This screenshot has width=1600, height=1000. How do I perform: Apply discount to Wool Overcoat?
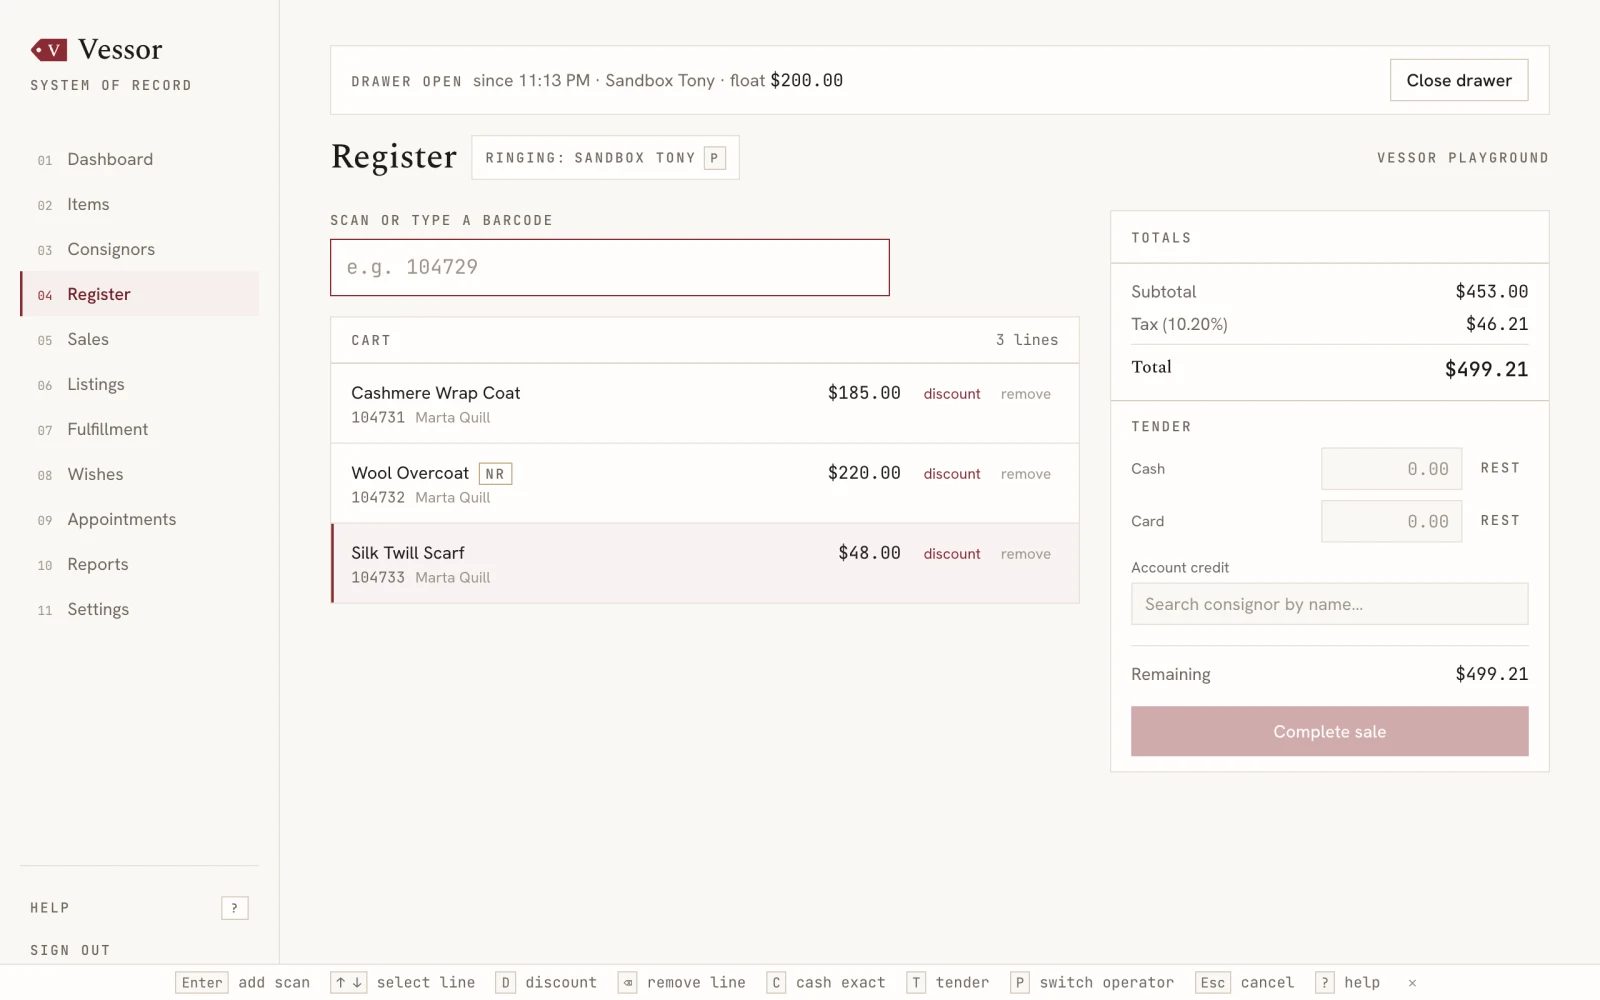[x=951, y=474]
